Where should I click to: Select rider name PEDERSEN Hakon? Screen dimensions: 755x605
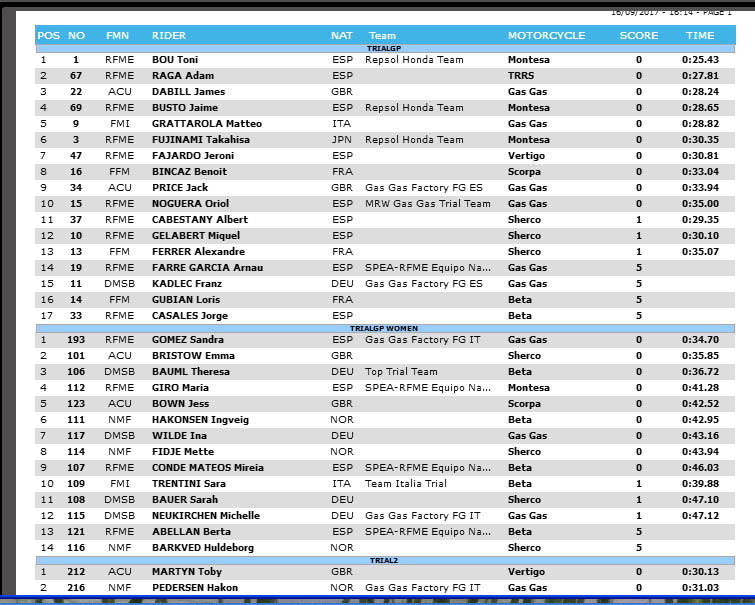[x=195, y=588]
